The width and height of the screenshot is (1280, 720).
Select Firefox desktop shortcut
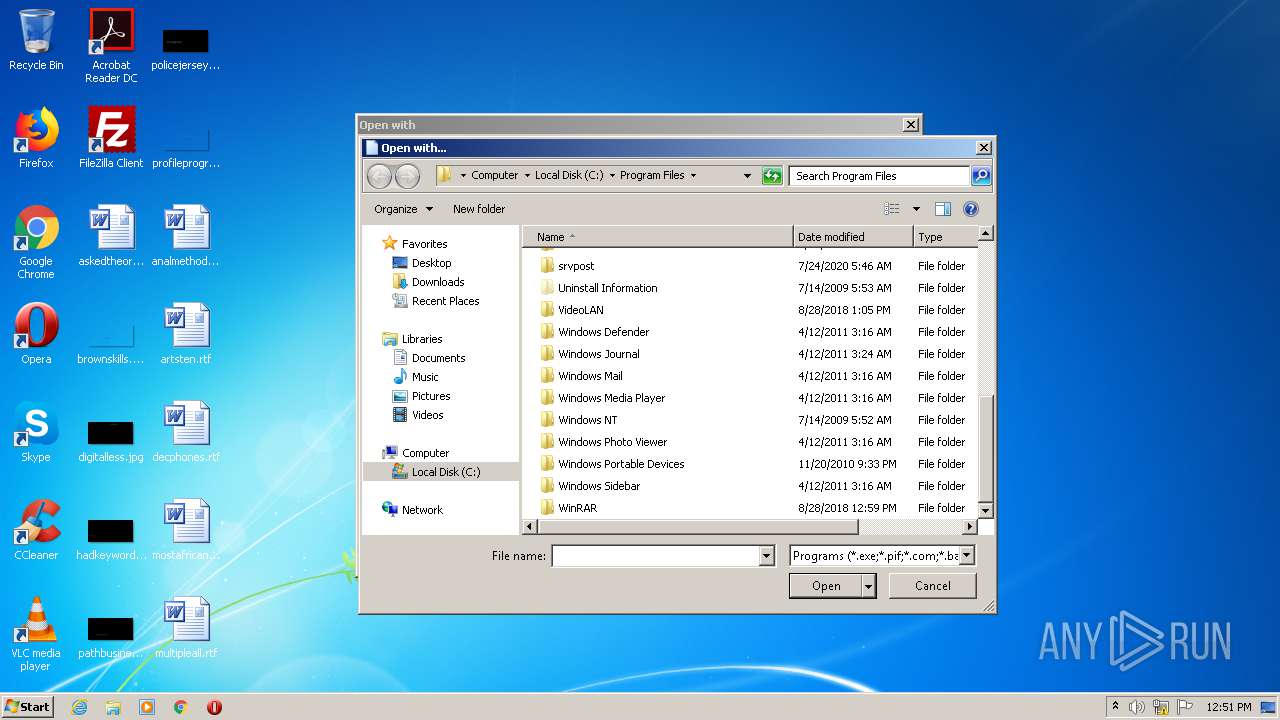[x=36, y=138]
